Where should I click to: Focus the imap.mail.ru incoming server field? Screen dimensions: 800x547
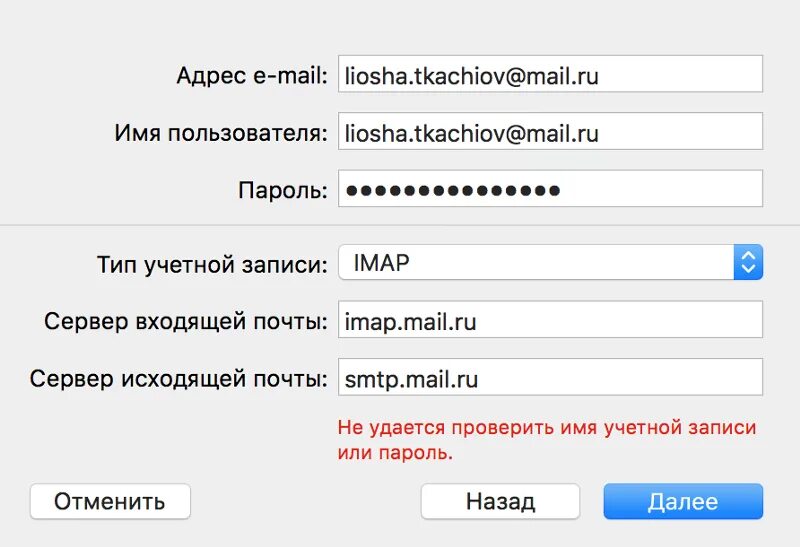pos(551,319)
